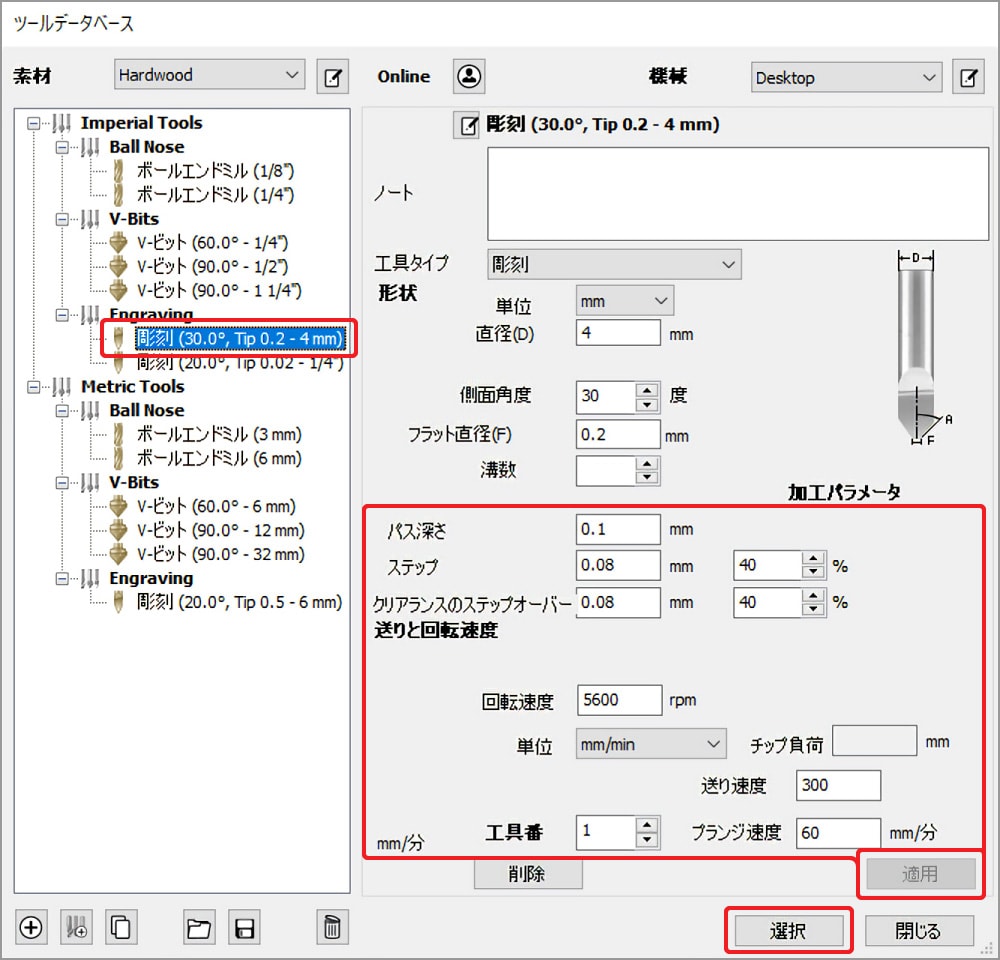Collapse the Imperial Tools tree node
The width and height of the screenshot is (1000, 960).
[x=37, y=123]
